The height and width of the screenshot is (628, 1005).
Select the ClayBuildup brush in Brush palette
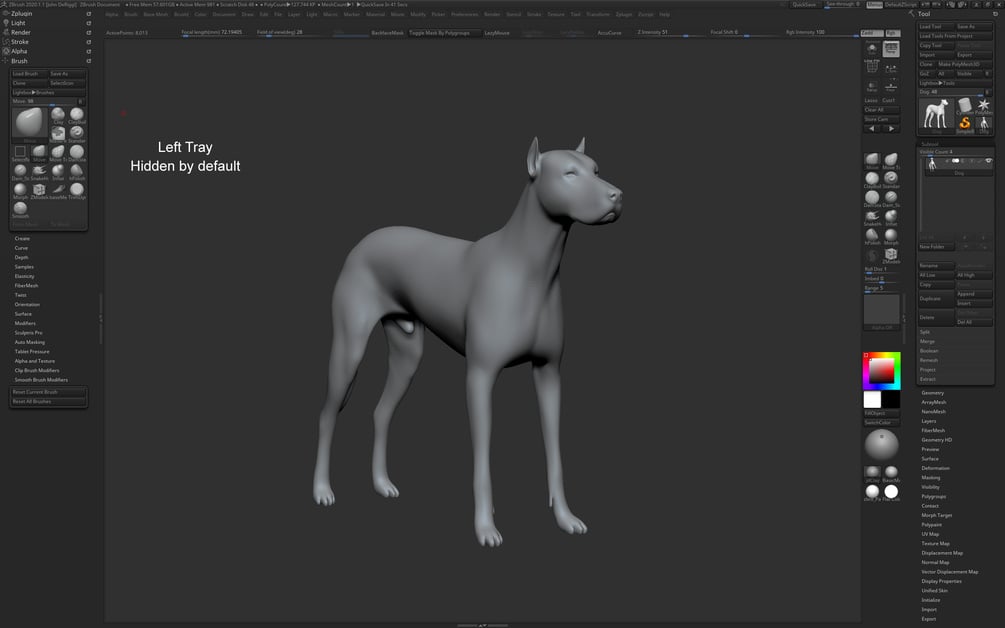[77, 115]
